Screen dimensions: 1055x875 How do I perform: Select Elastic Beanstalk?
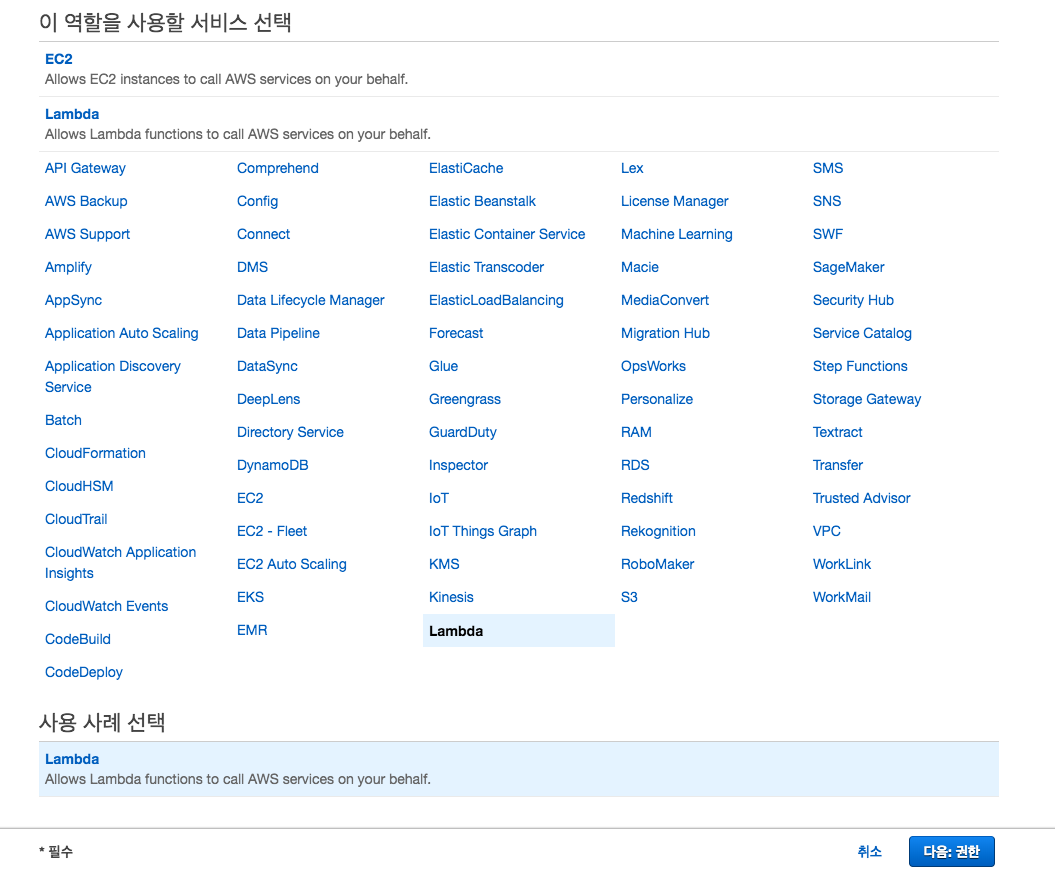point(482,201)
